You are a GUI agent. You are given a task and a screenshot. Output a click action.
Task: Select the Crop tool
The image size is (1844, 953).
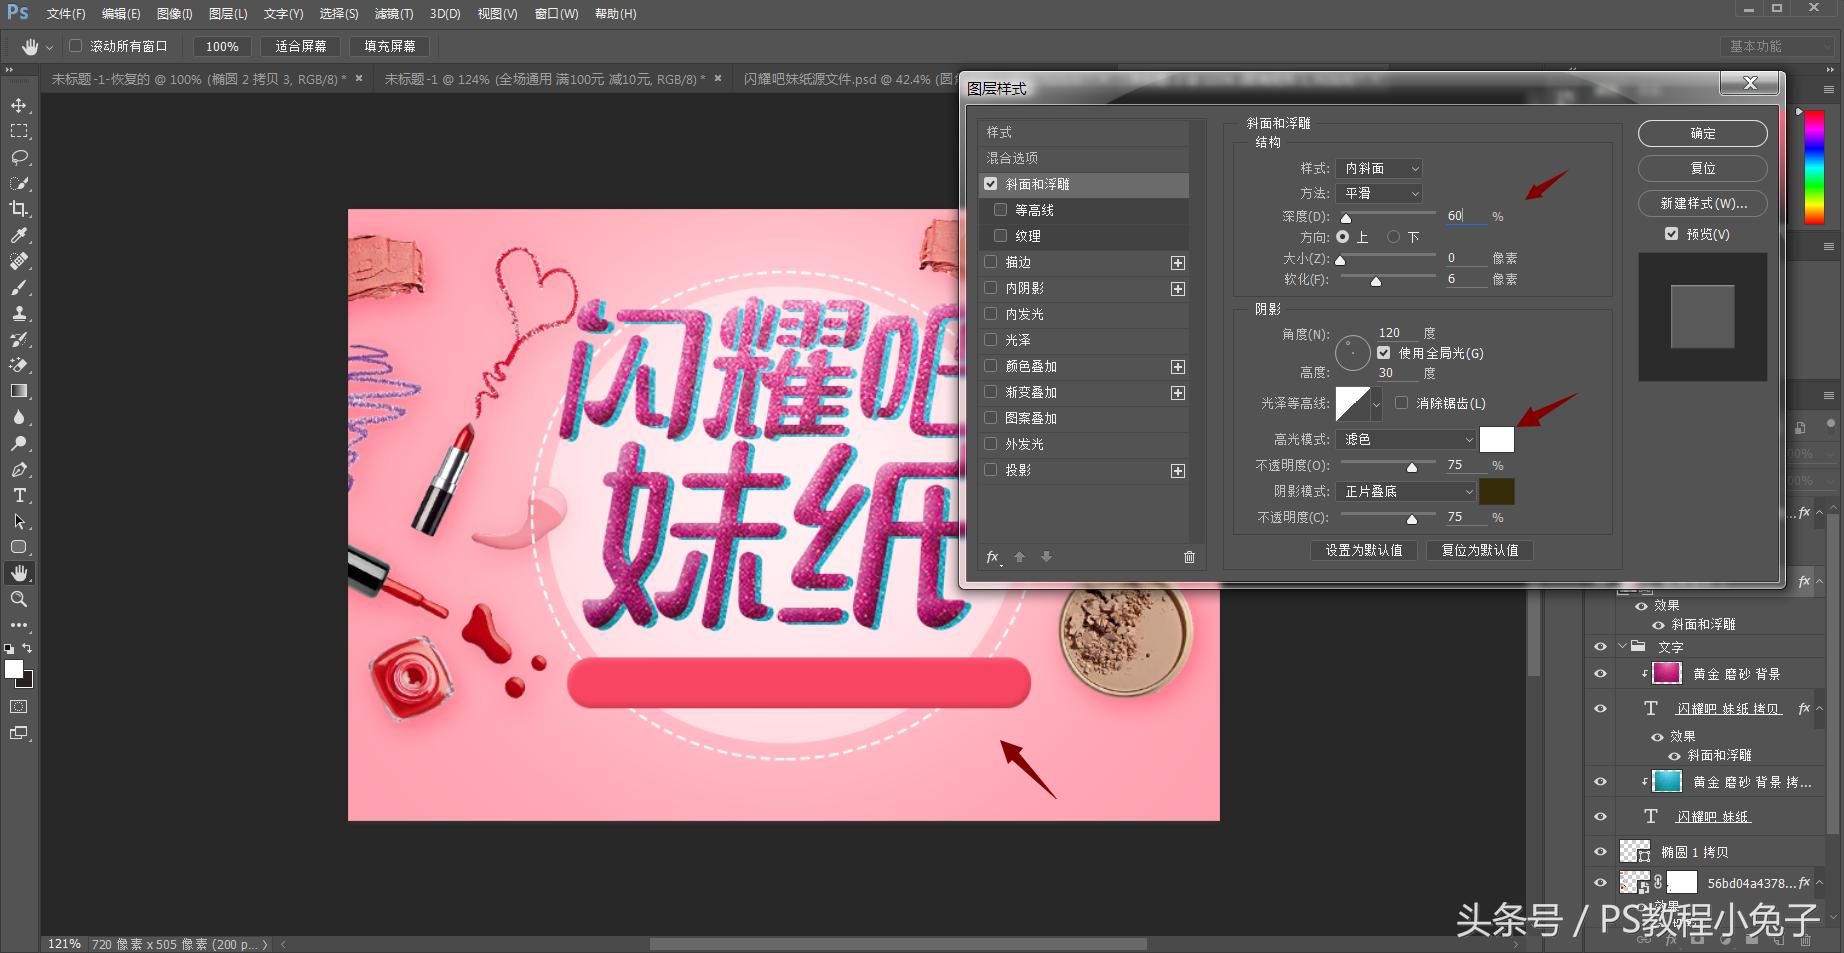click(x=18, y=209)
